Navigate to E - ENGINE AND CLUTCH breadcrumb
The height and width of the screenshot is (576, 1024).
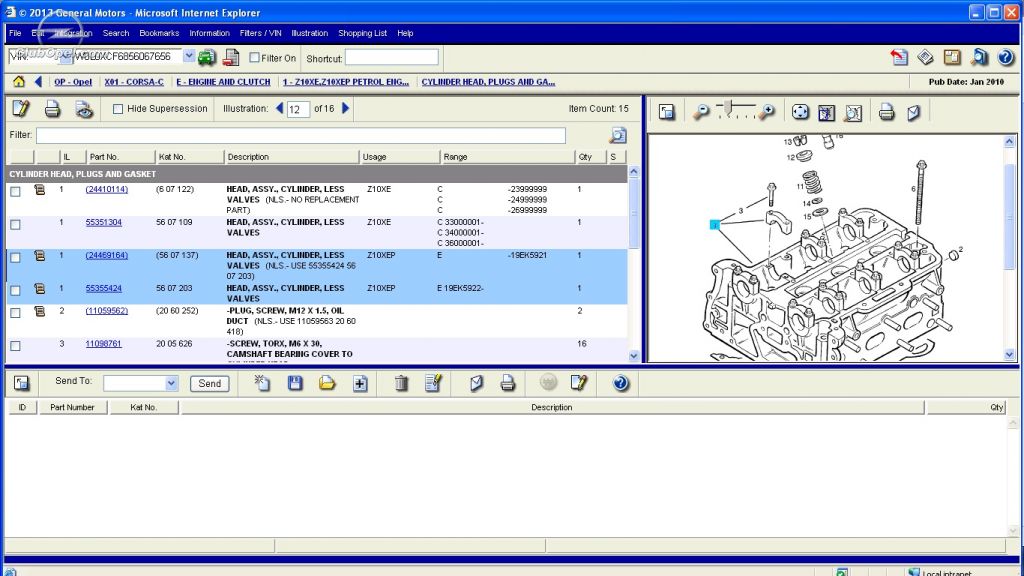[223, 82]
